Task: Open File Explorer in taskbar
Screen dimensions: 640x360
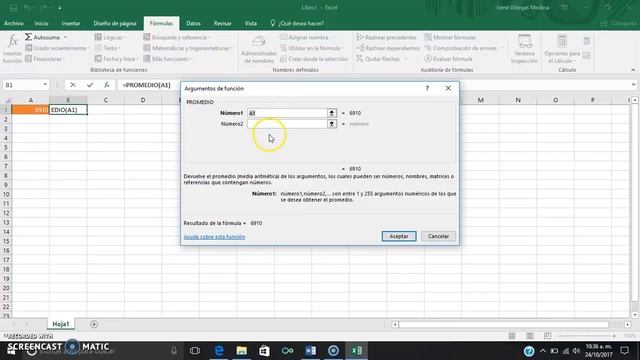Action: 242,351
